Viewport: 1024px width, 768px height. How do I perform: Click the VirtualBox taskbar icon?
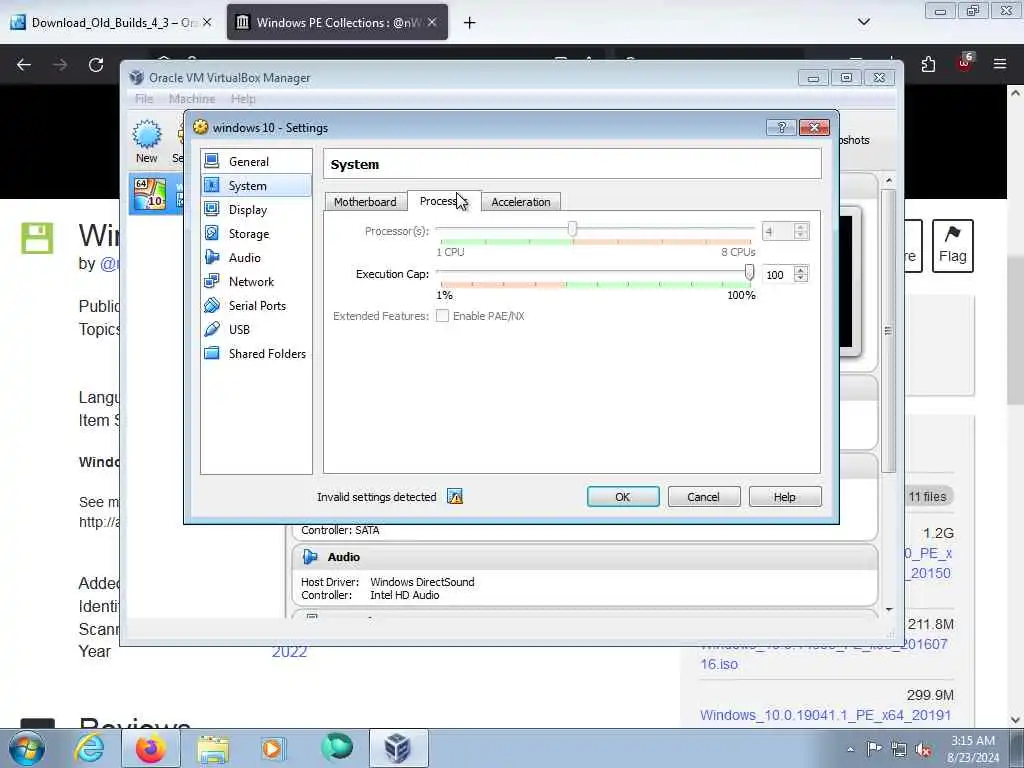coord(398,748)
